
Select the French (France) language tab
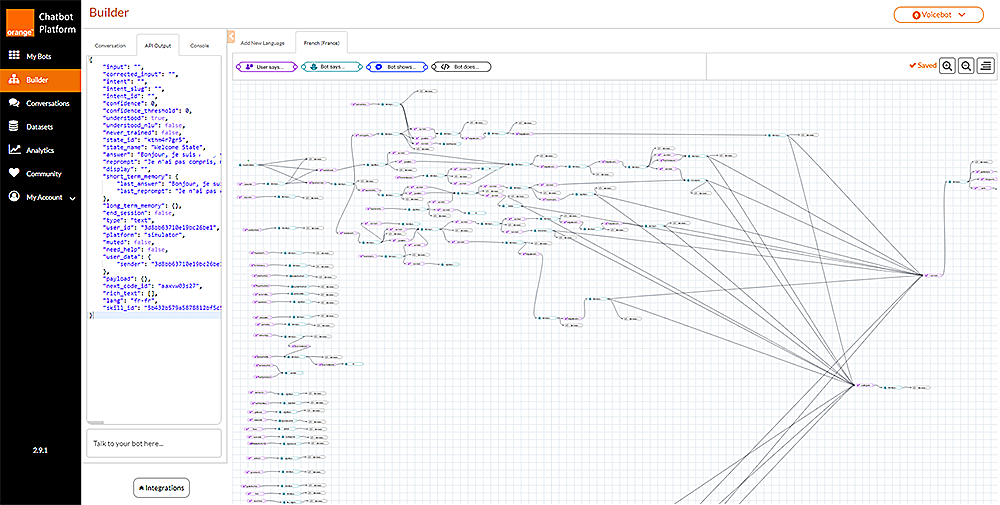(321, 44)
